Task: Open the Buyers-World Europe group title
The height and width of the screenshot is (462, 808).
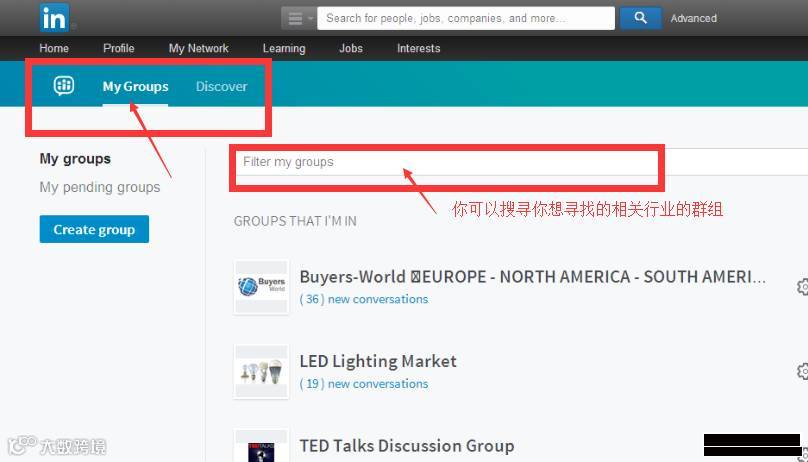Action: 532,277
